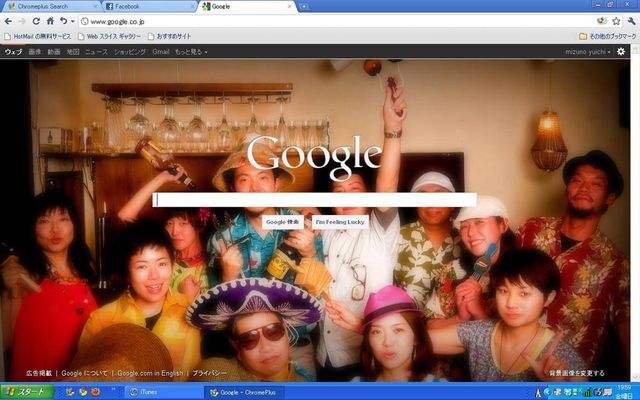Expand the quick launch overflow chevron

113,389
